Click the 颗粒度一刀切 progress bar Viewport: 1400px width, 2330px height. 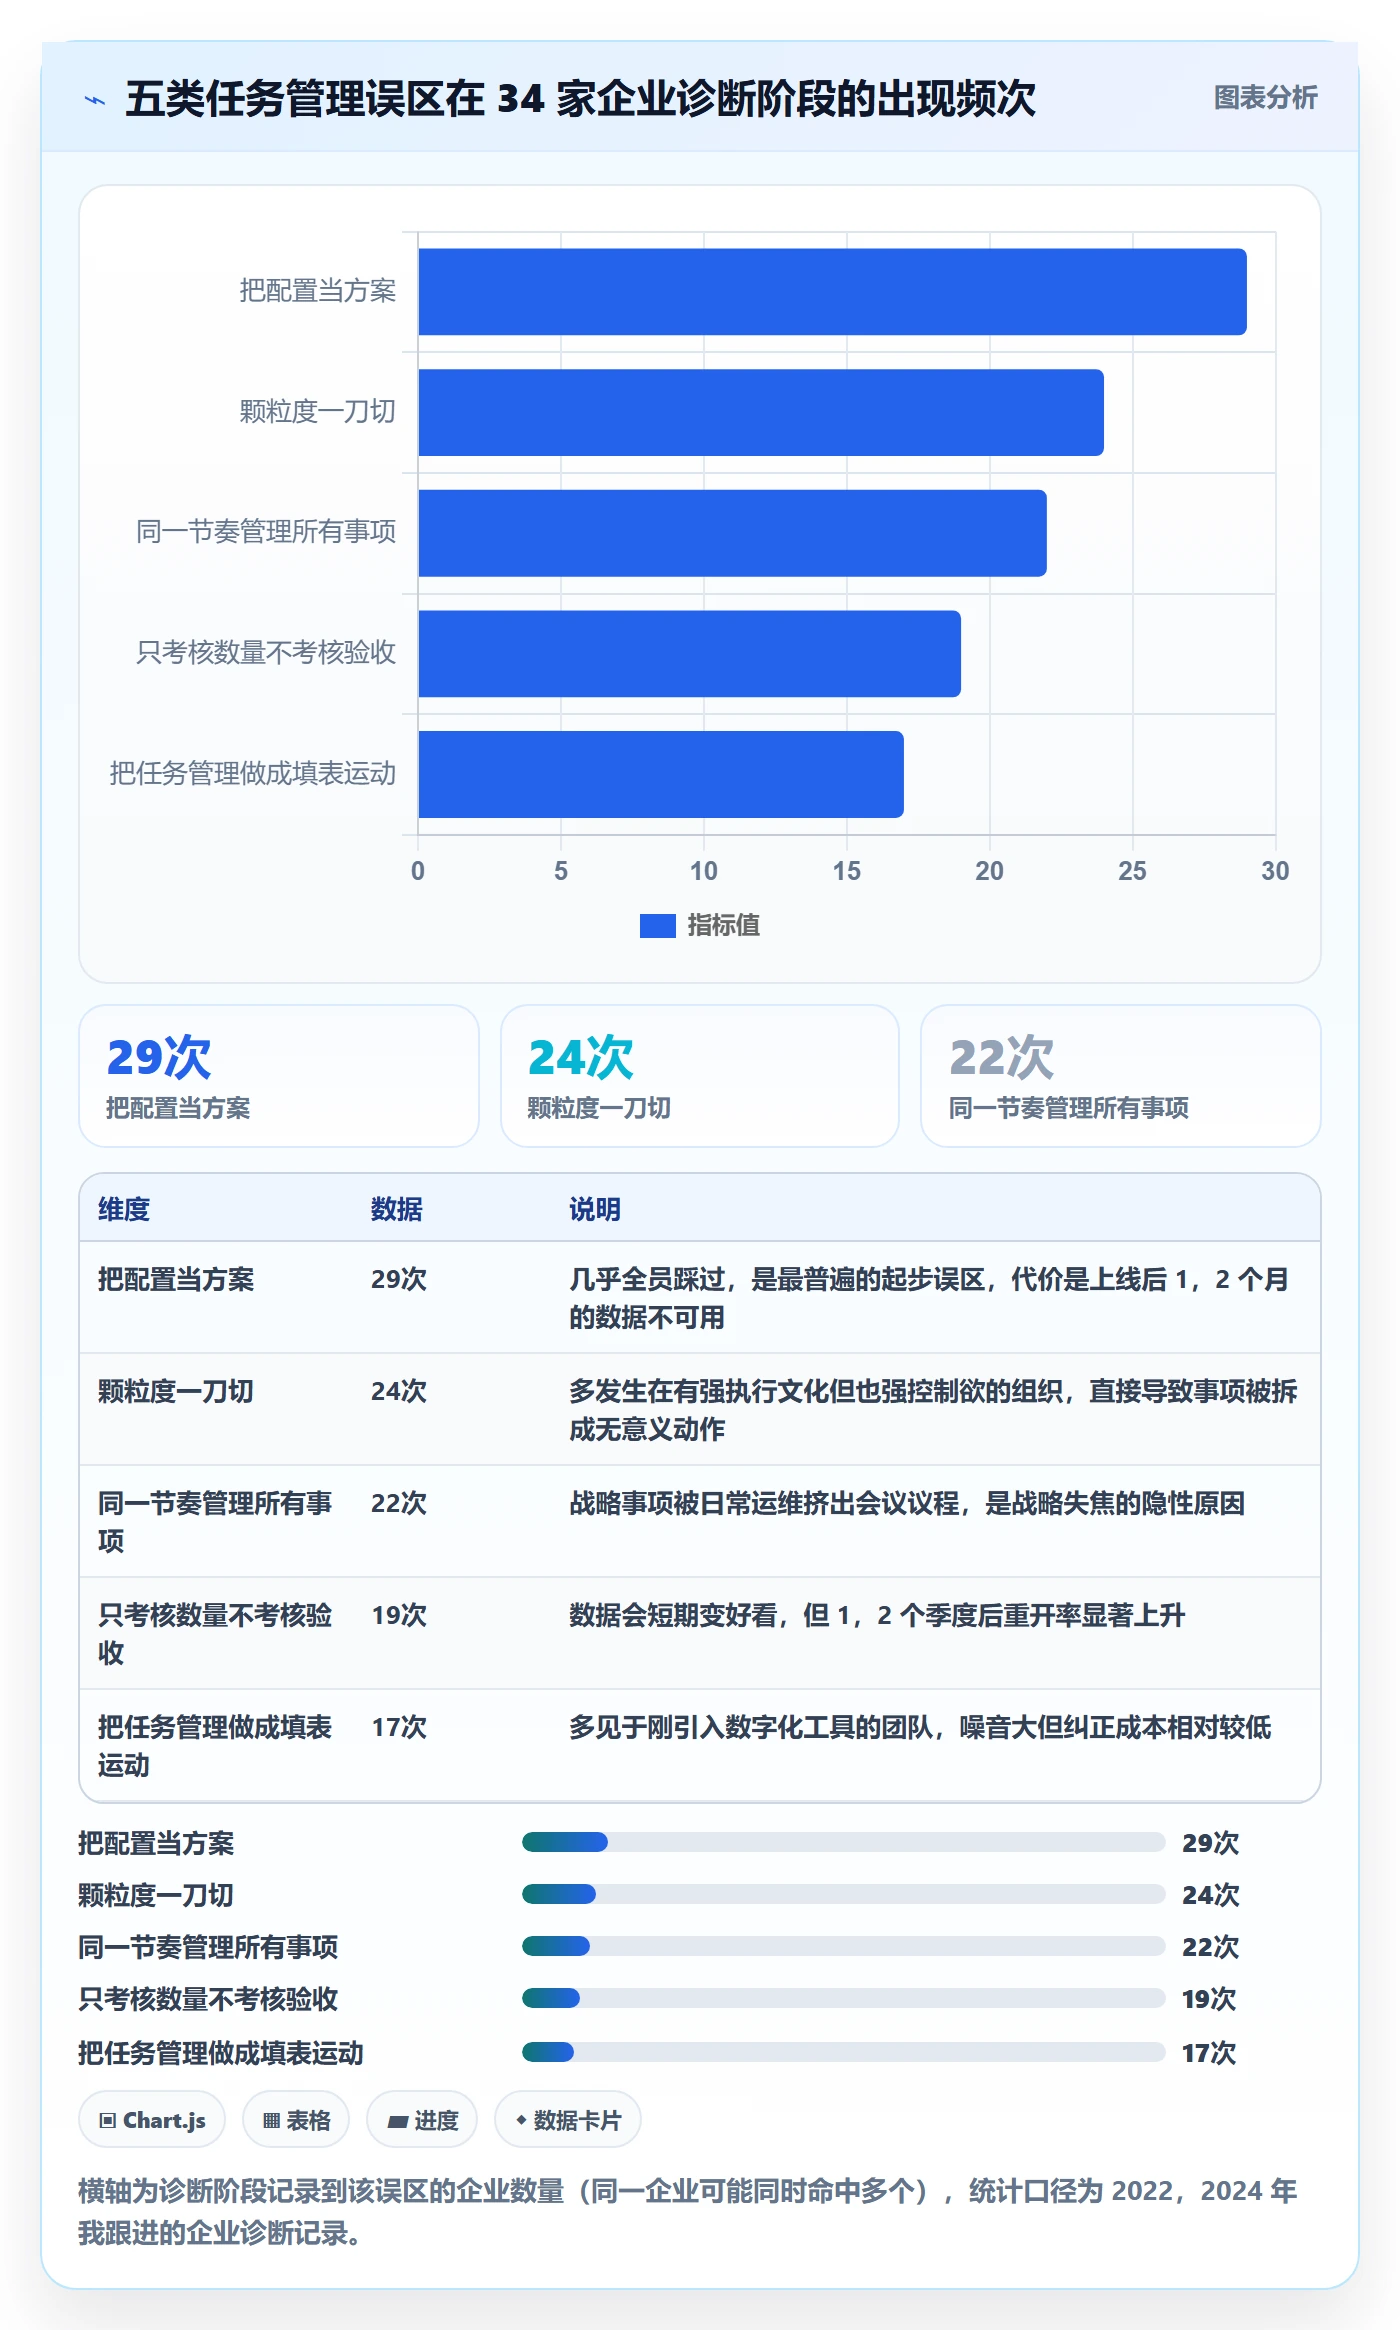(843, 1894)
